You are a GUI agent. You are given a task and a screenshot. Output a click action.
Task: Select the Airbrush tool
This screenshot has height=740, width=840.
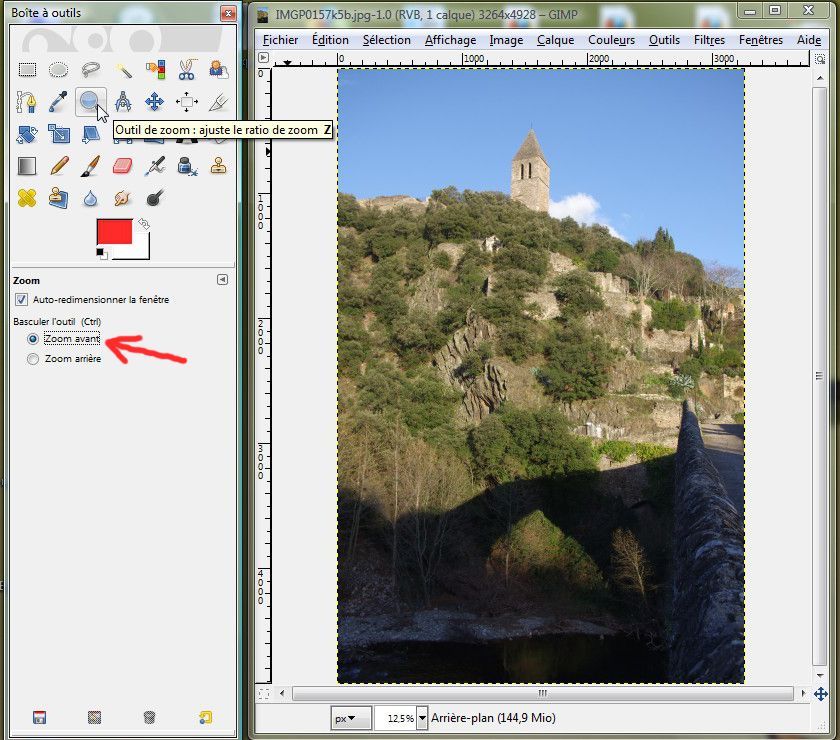point(155,166)
